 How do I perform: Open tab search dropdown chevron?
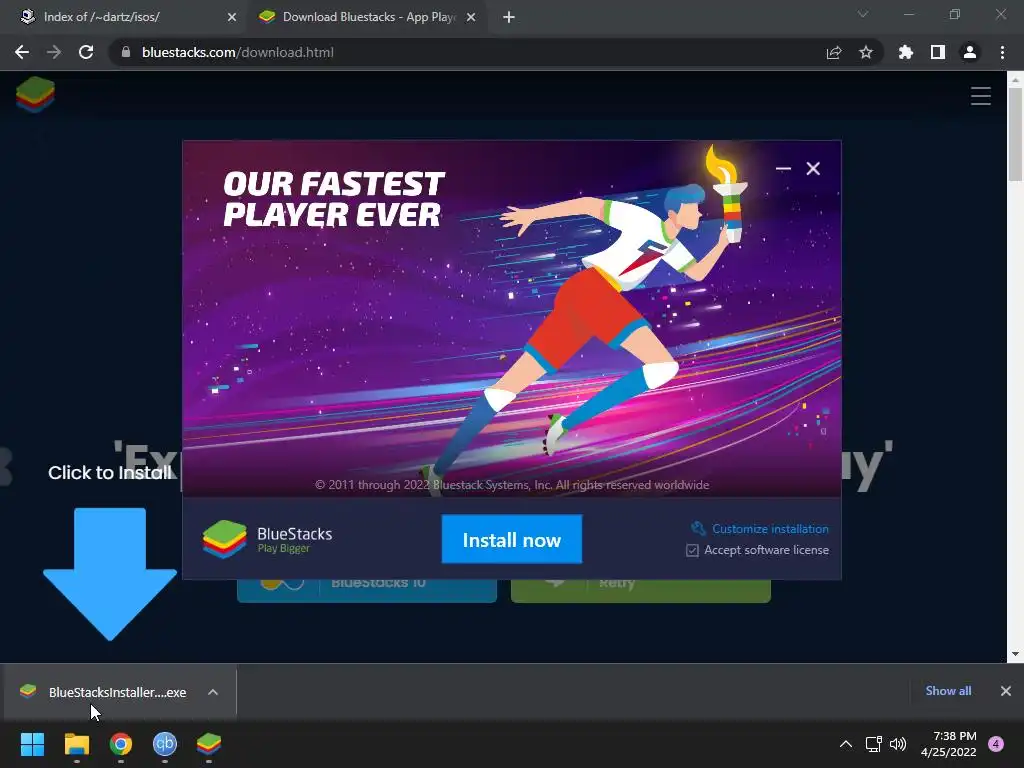coord(863,14)
